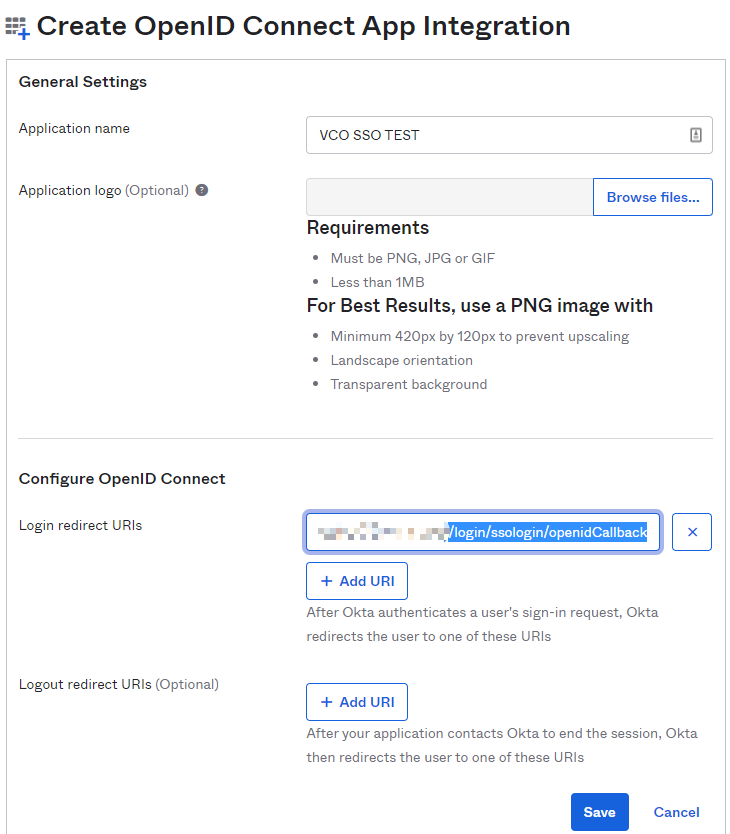Click the Logout redirect URIs (Optional) label
The height and width of the screenshot is (834, 730).
pyautogui.click(x=119, y=684)
